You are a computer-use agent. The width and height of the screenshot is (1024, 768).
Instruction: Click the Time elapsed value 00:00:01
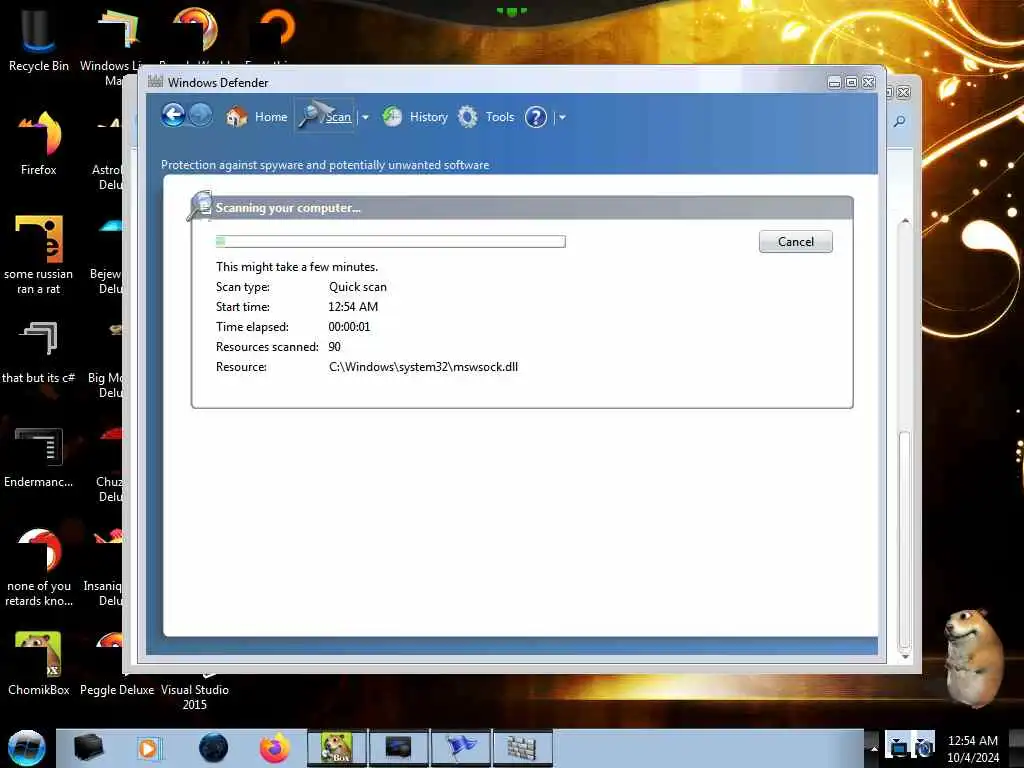pyautogui.click(x=349, y=327)
